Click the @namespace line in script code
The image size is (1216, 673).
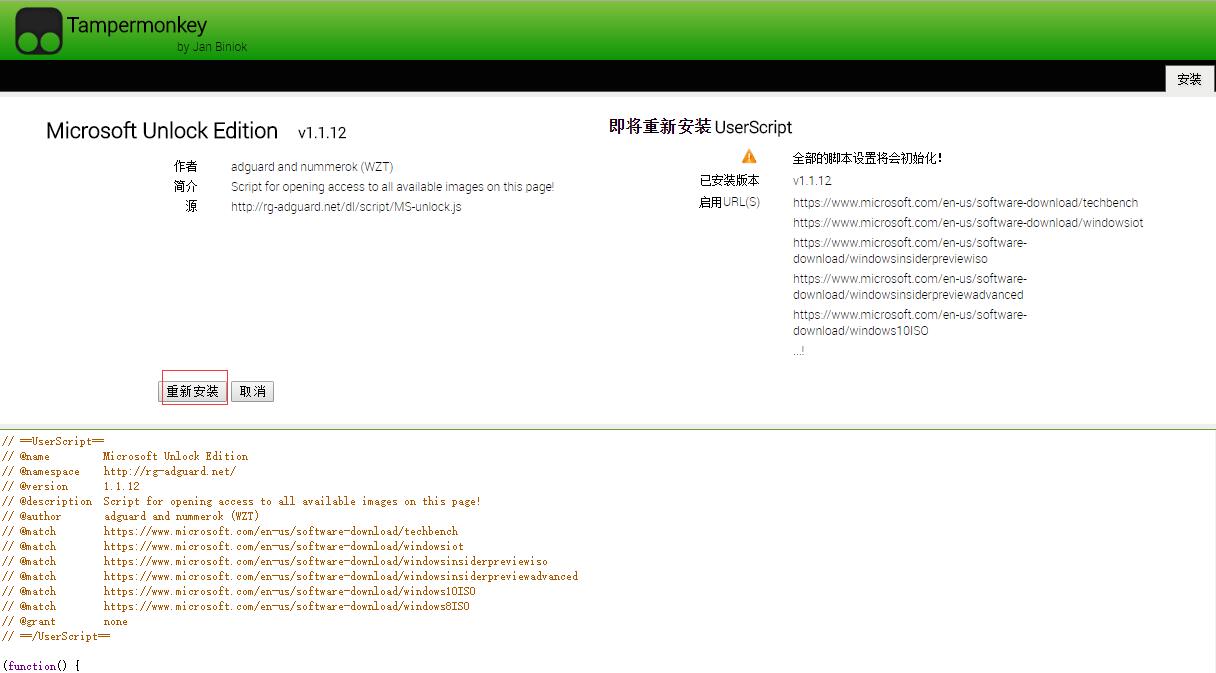tap(119, 471)
